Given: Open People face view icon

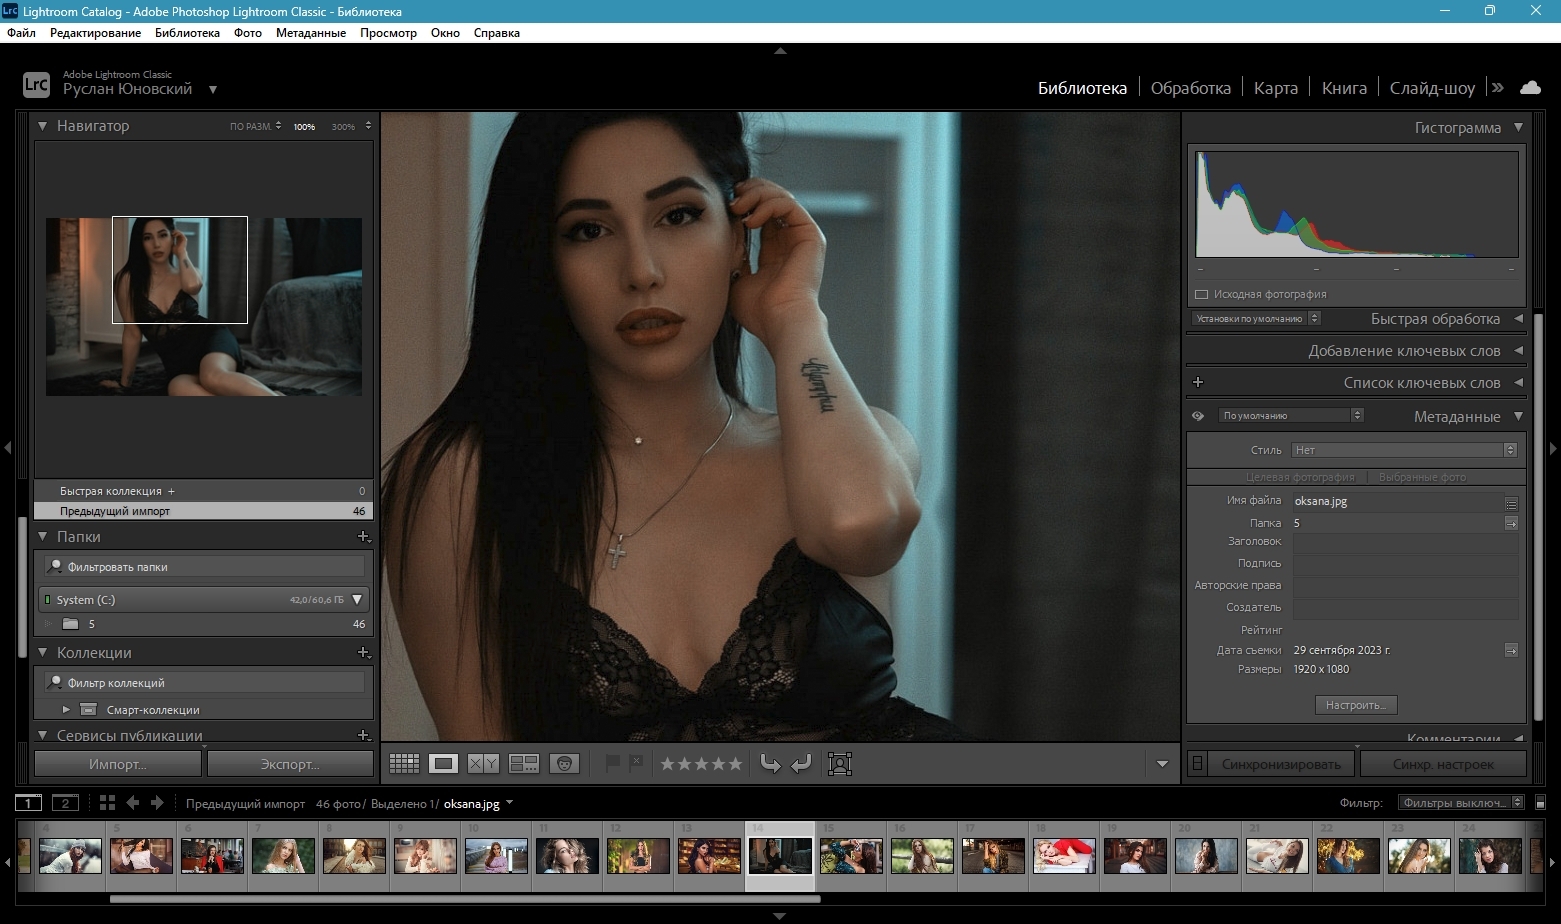Looking at the screenshot, I should pyautogui.click(x=565, y=764).
